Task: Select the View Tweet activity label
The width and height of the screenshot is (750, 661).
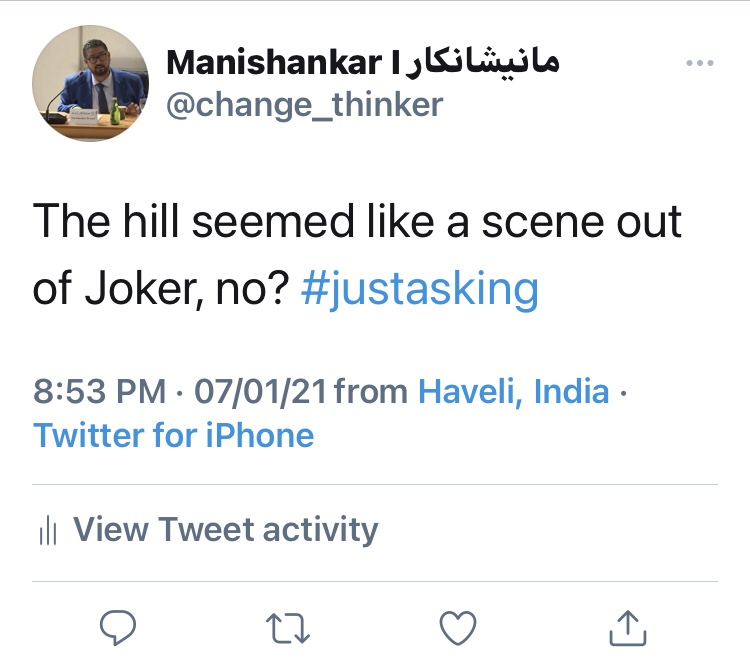Action: (x=226, y=529)
